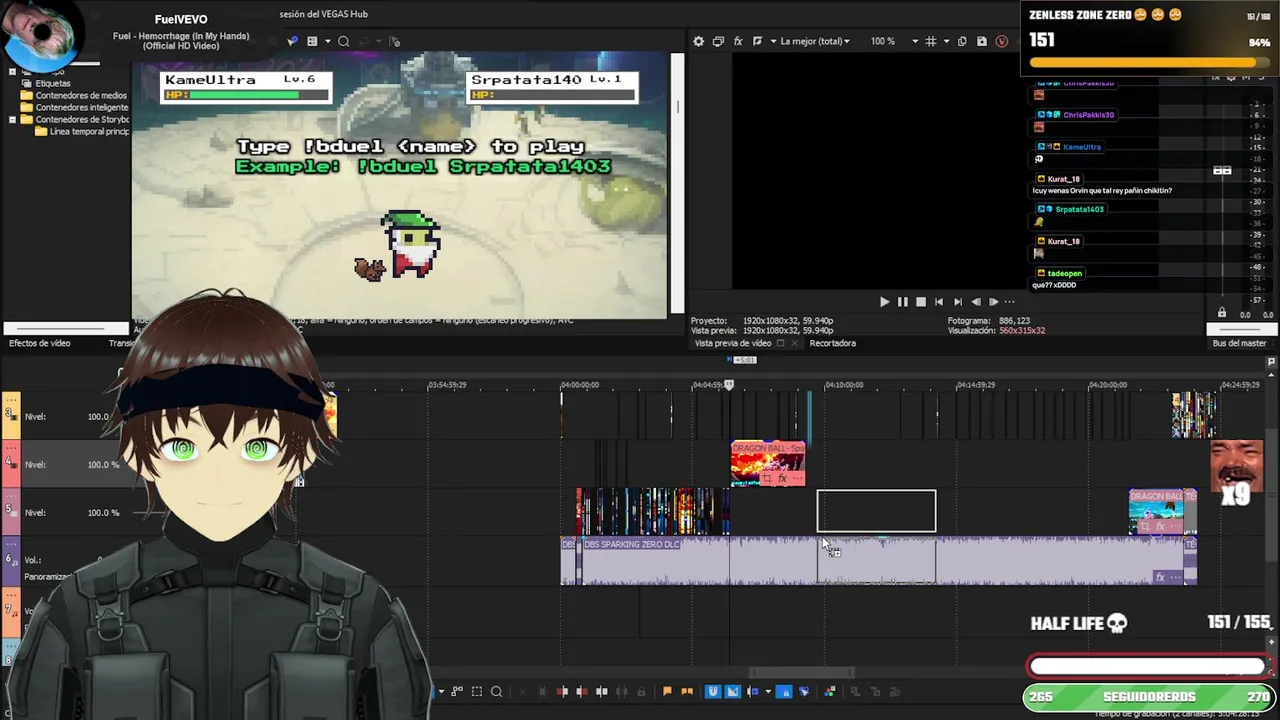1280x720 pixels.
Task: Step to next frame in preview
Action: click(993, 302)
